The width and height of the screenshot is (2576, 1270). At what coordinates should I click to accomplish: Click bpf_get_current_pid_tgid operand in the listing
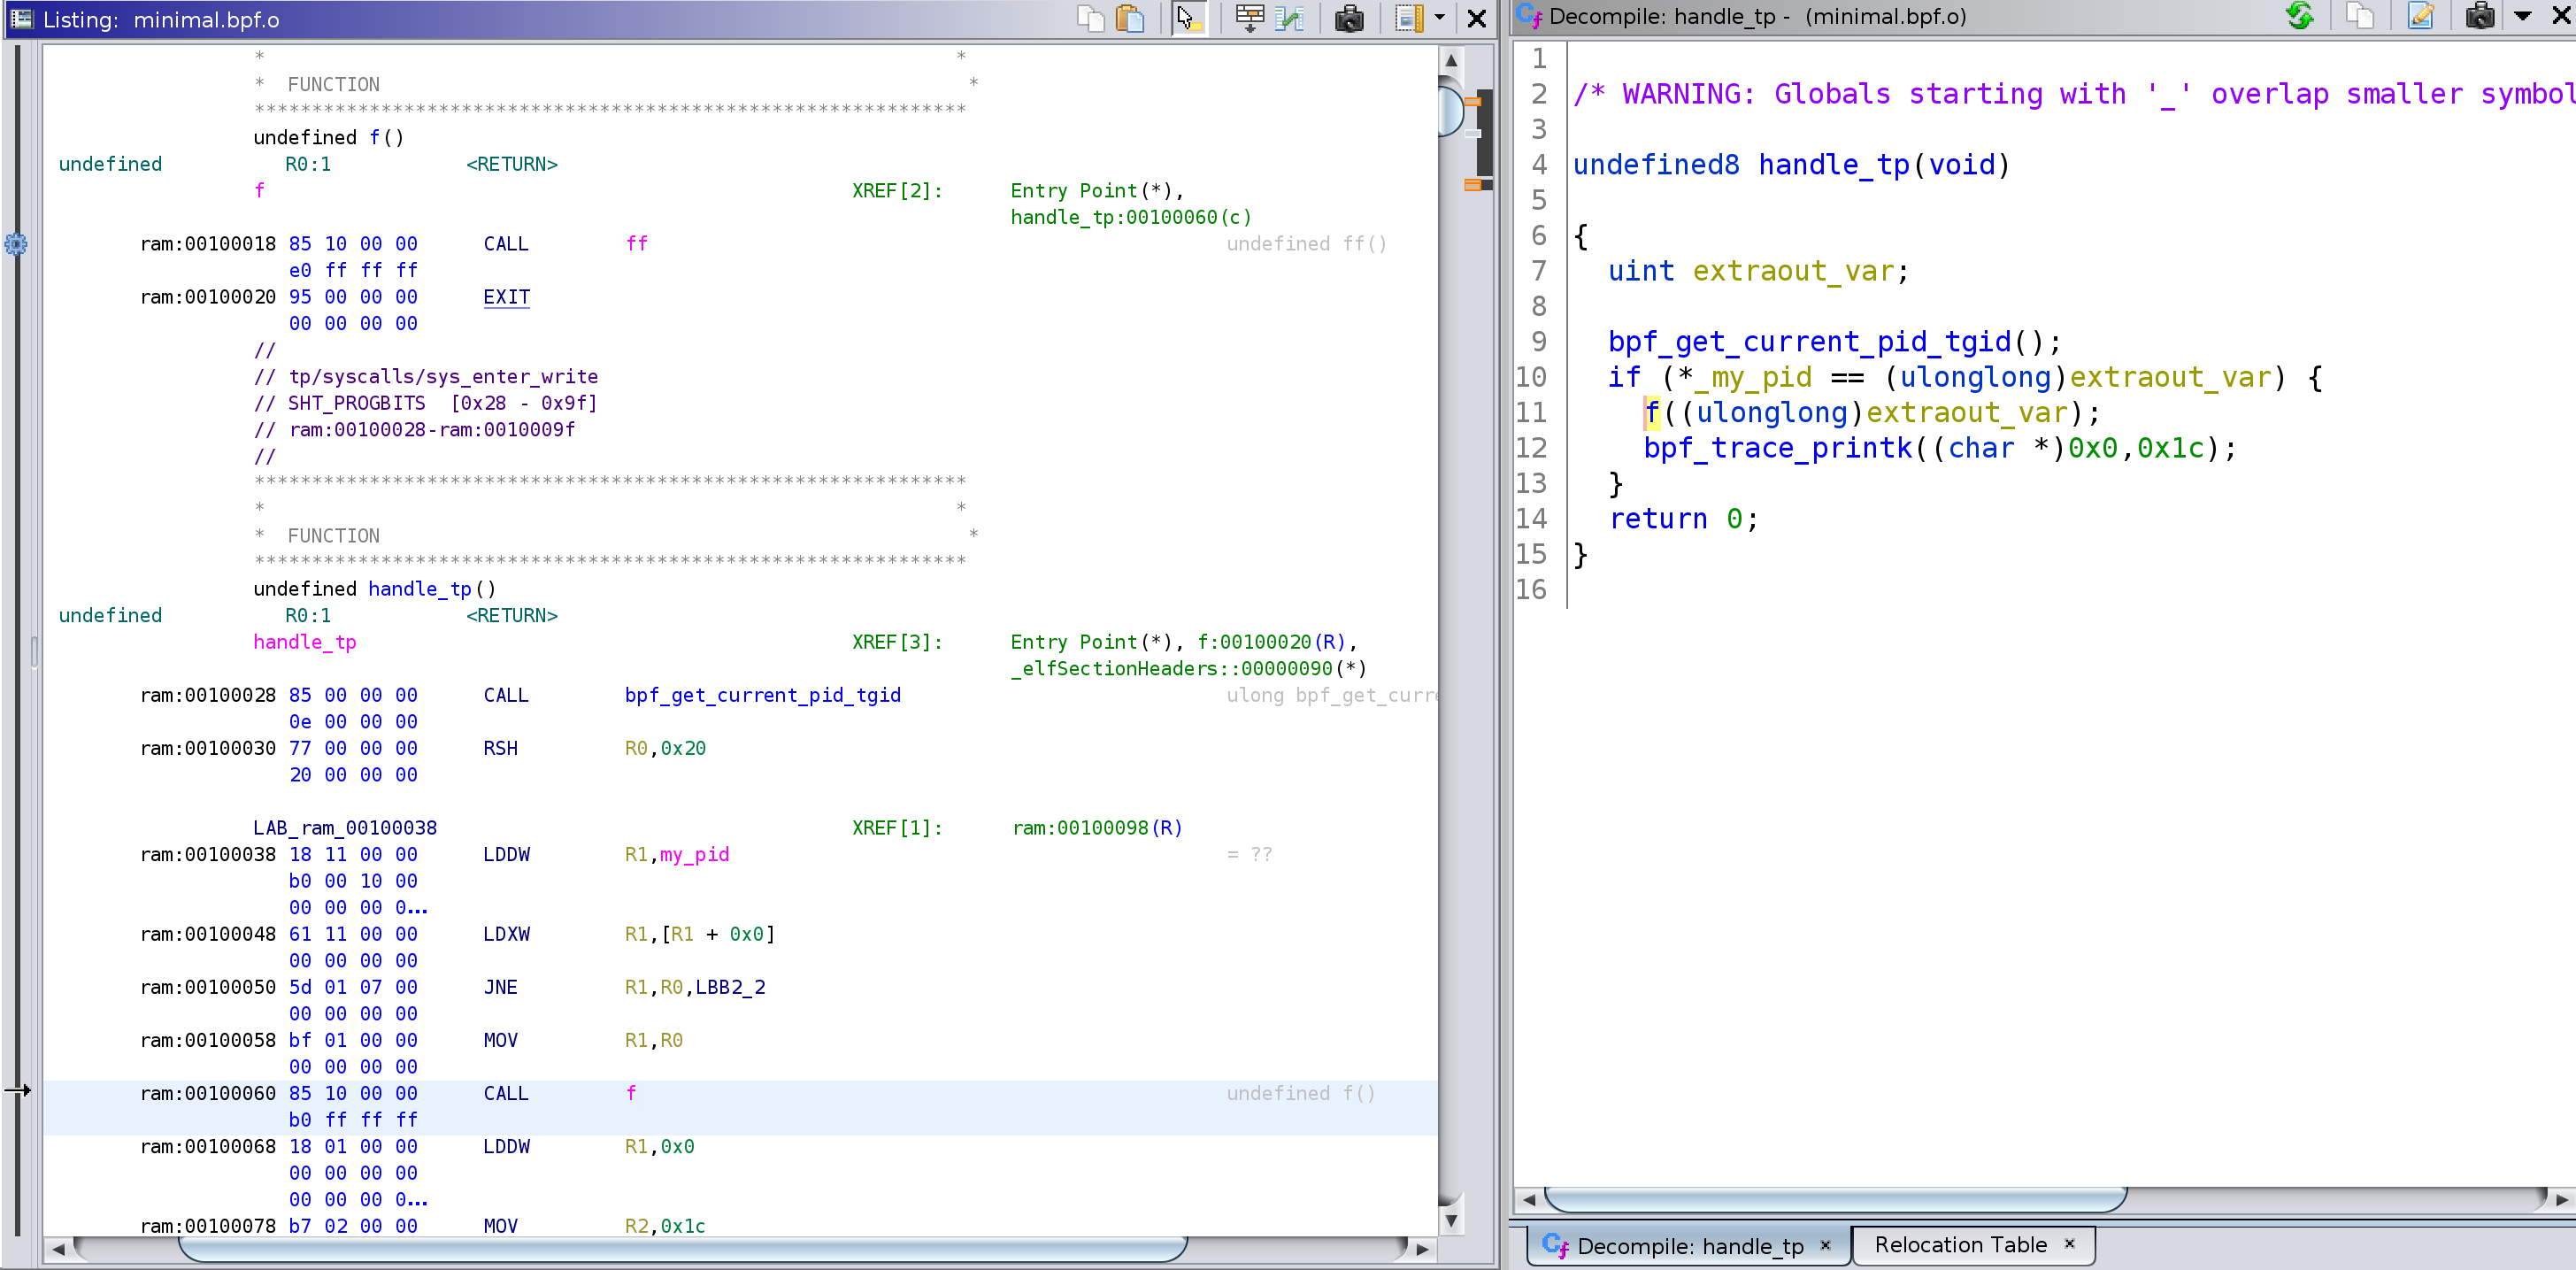click(762, 695)
